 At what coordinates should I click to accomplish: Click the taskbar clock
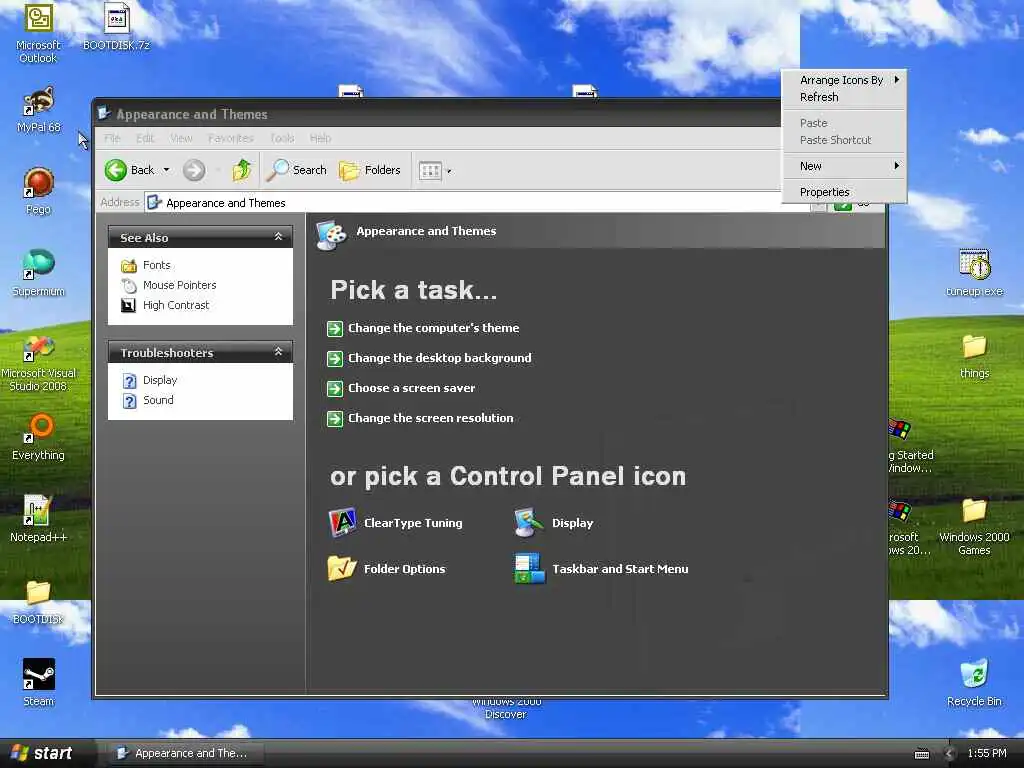pyautogui.click(x=986, y=753)
